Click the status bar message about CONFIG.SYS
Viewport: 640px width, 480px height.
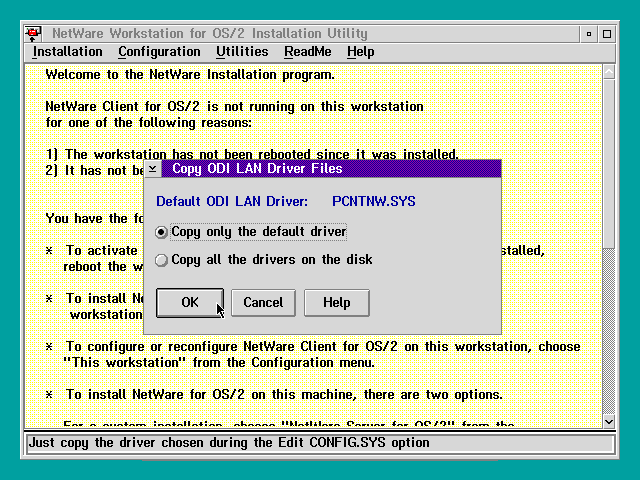(229, 443)
